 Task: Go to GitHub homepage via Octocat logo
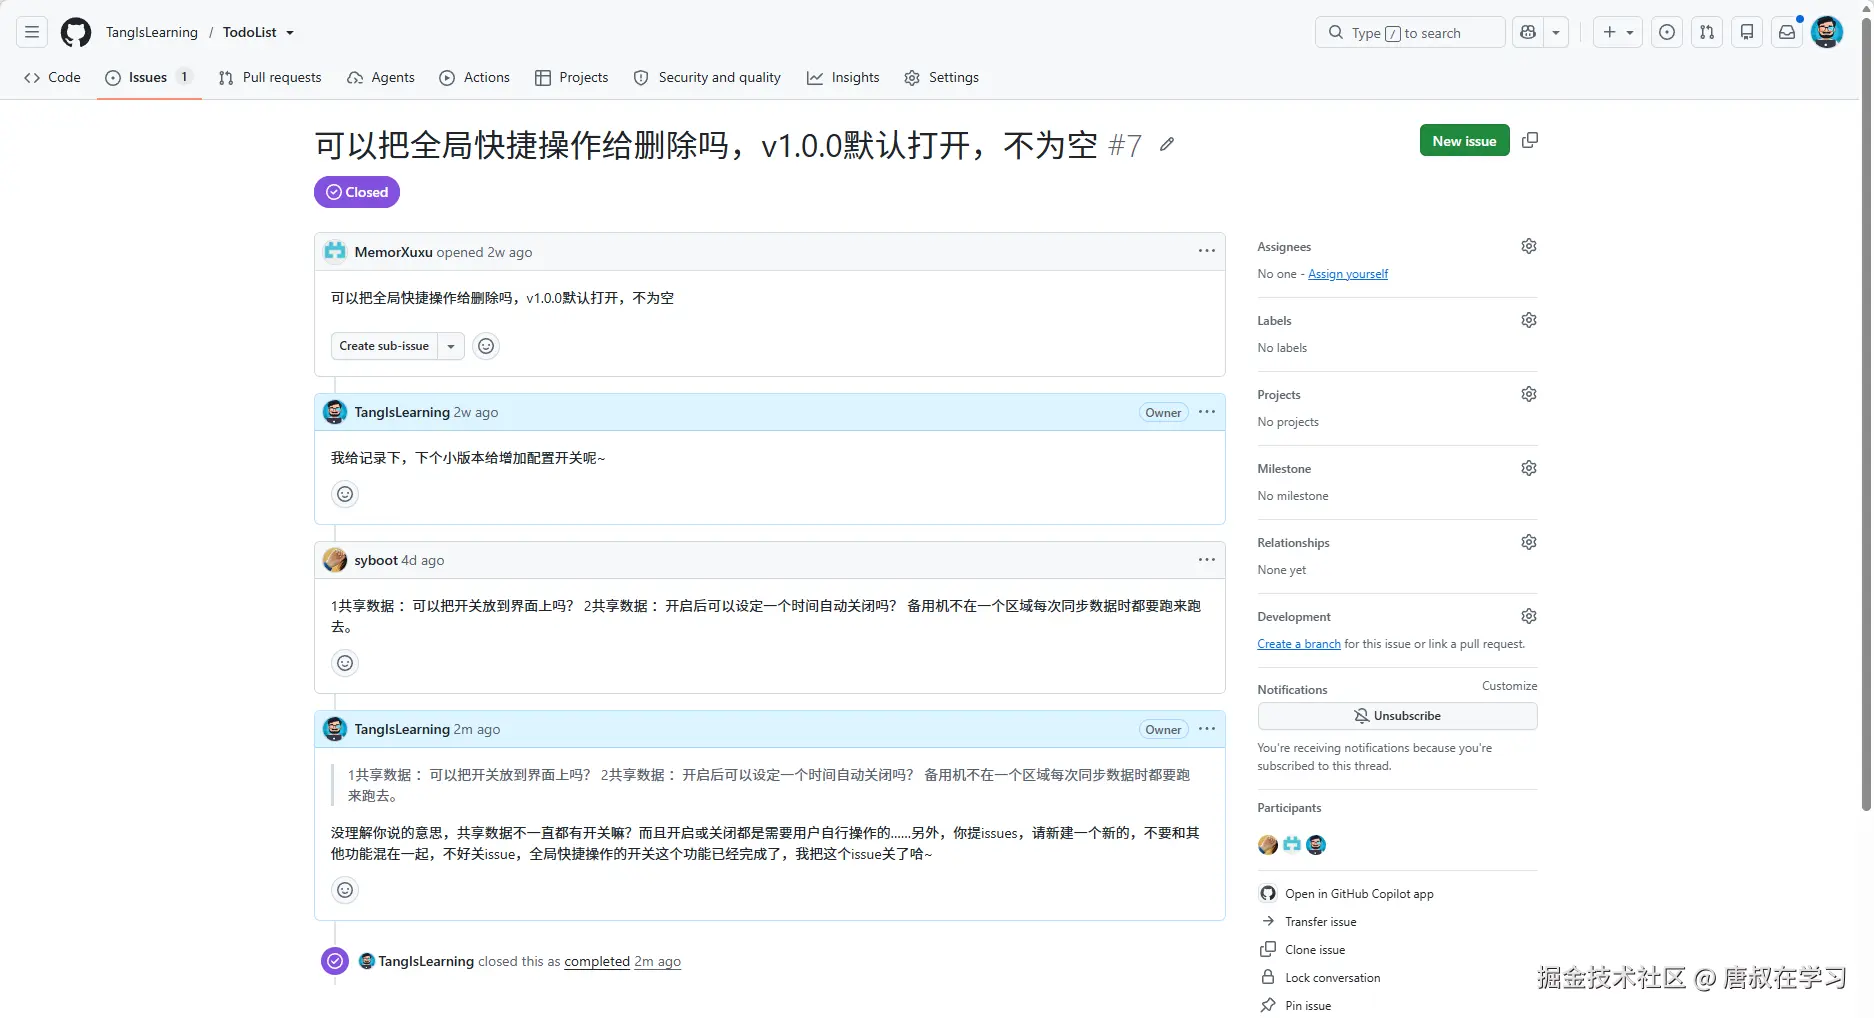[76, 32]
